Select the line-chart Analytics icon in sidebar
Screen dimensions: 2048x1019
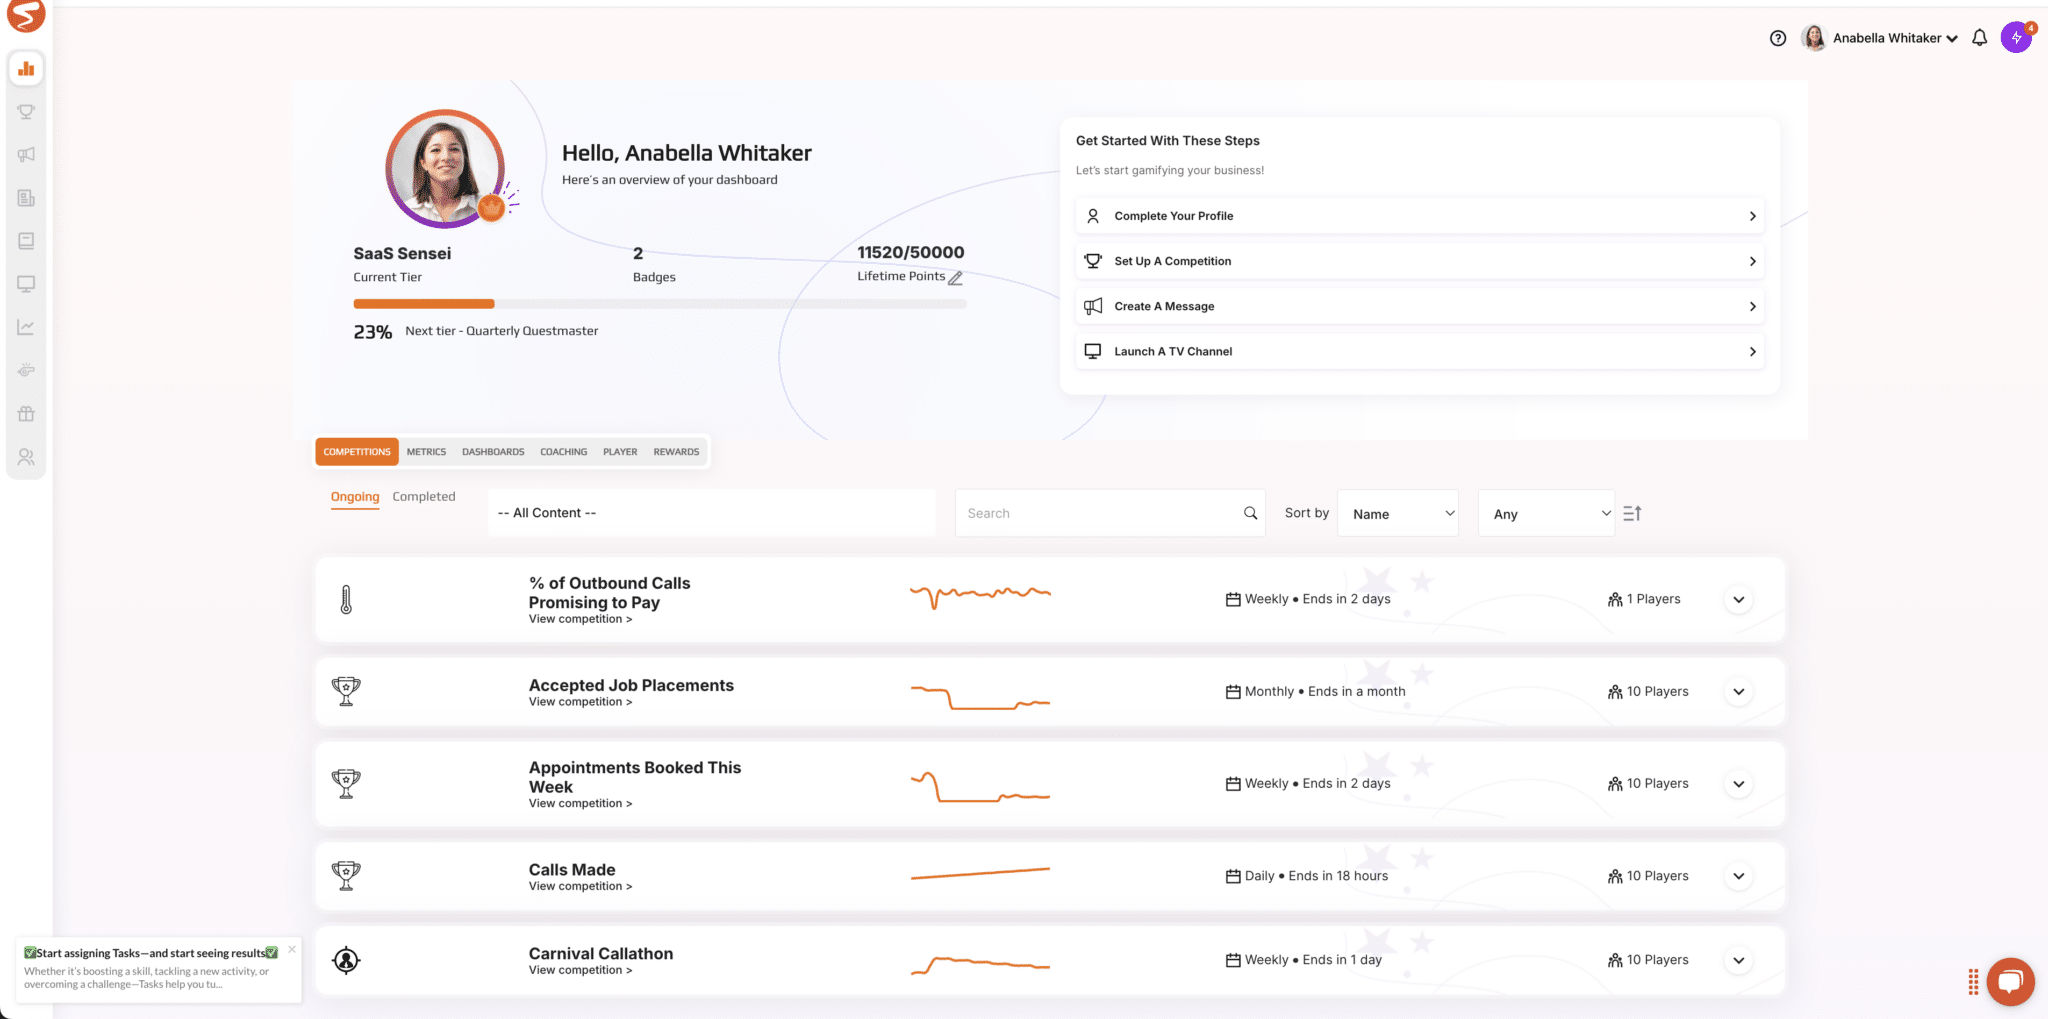click(x=26, y=326)
